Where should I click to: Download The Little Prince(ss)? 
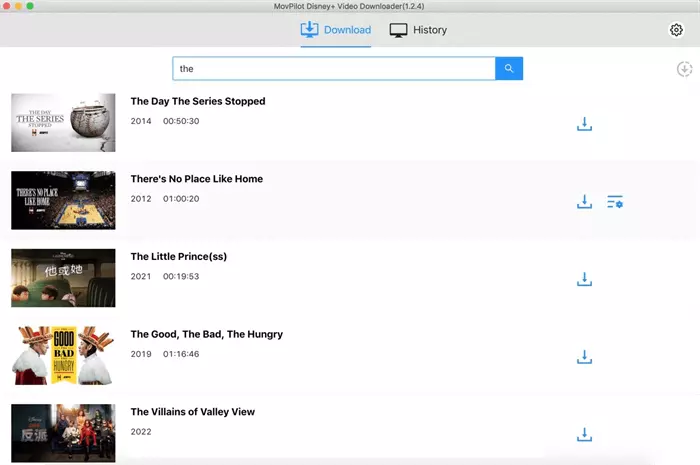[x=585, y=279]
